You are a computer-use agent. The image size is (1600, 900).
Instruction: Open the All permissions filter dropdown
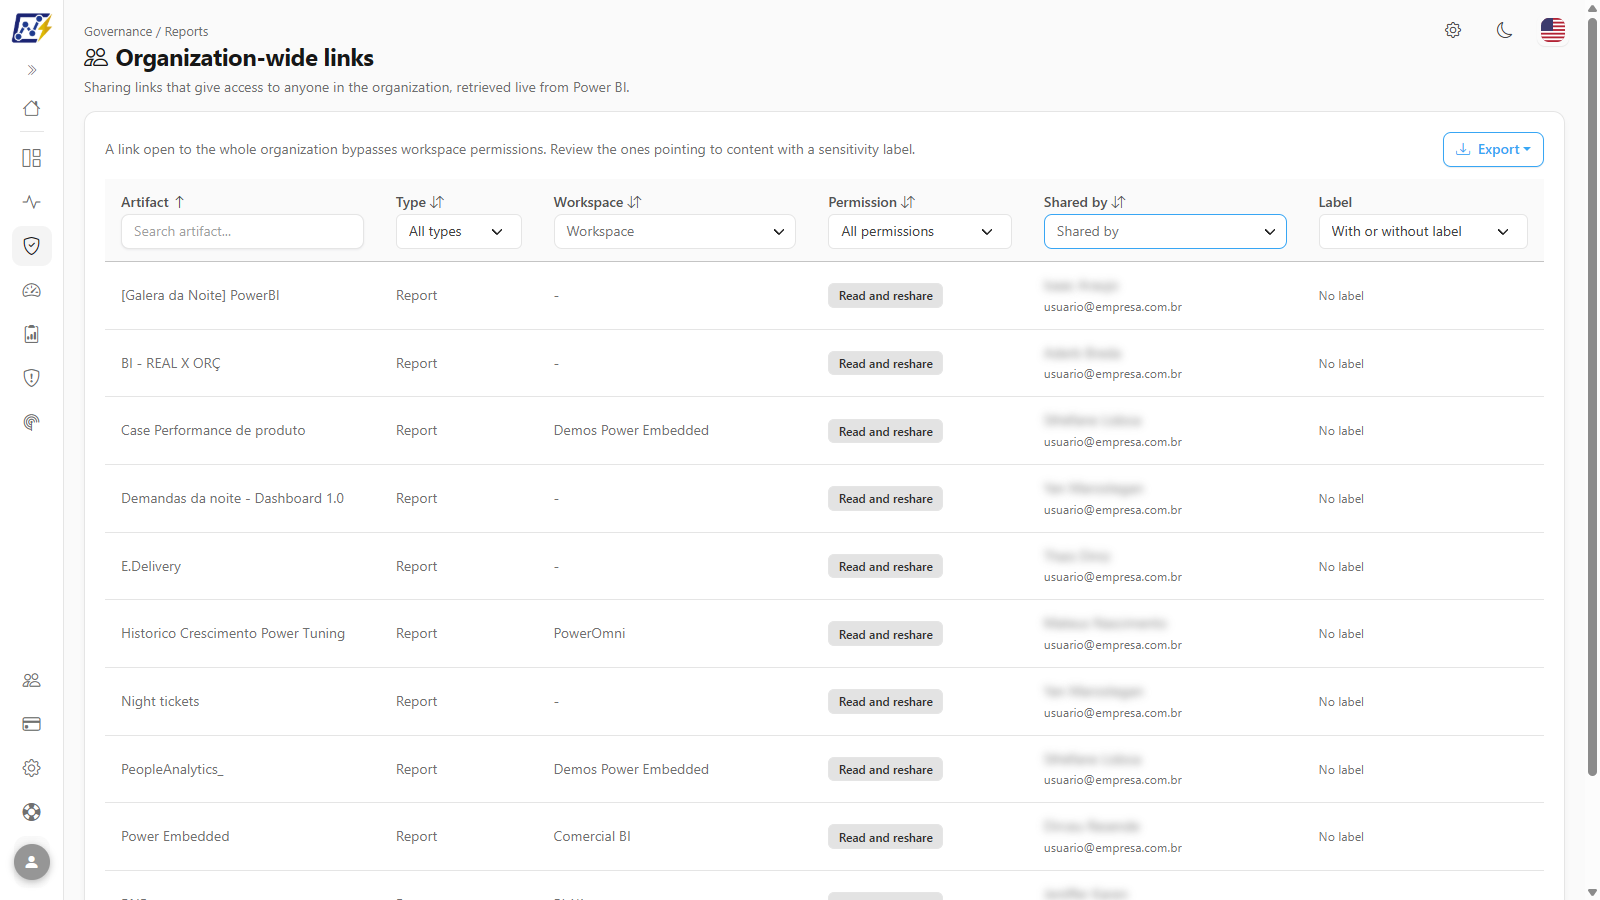(919, 231)
